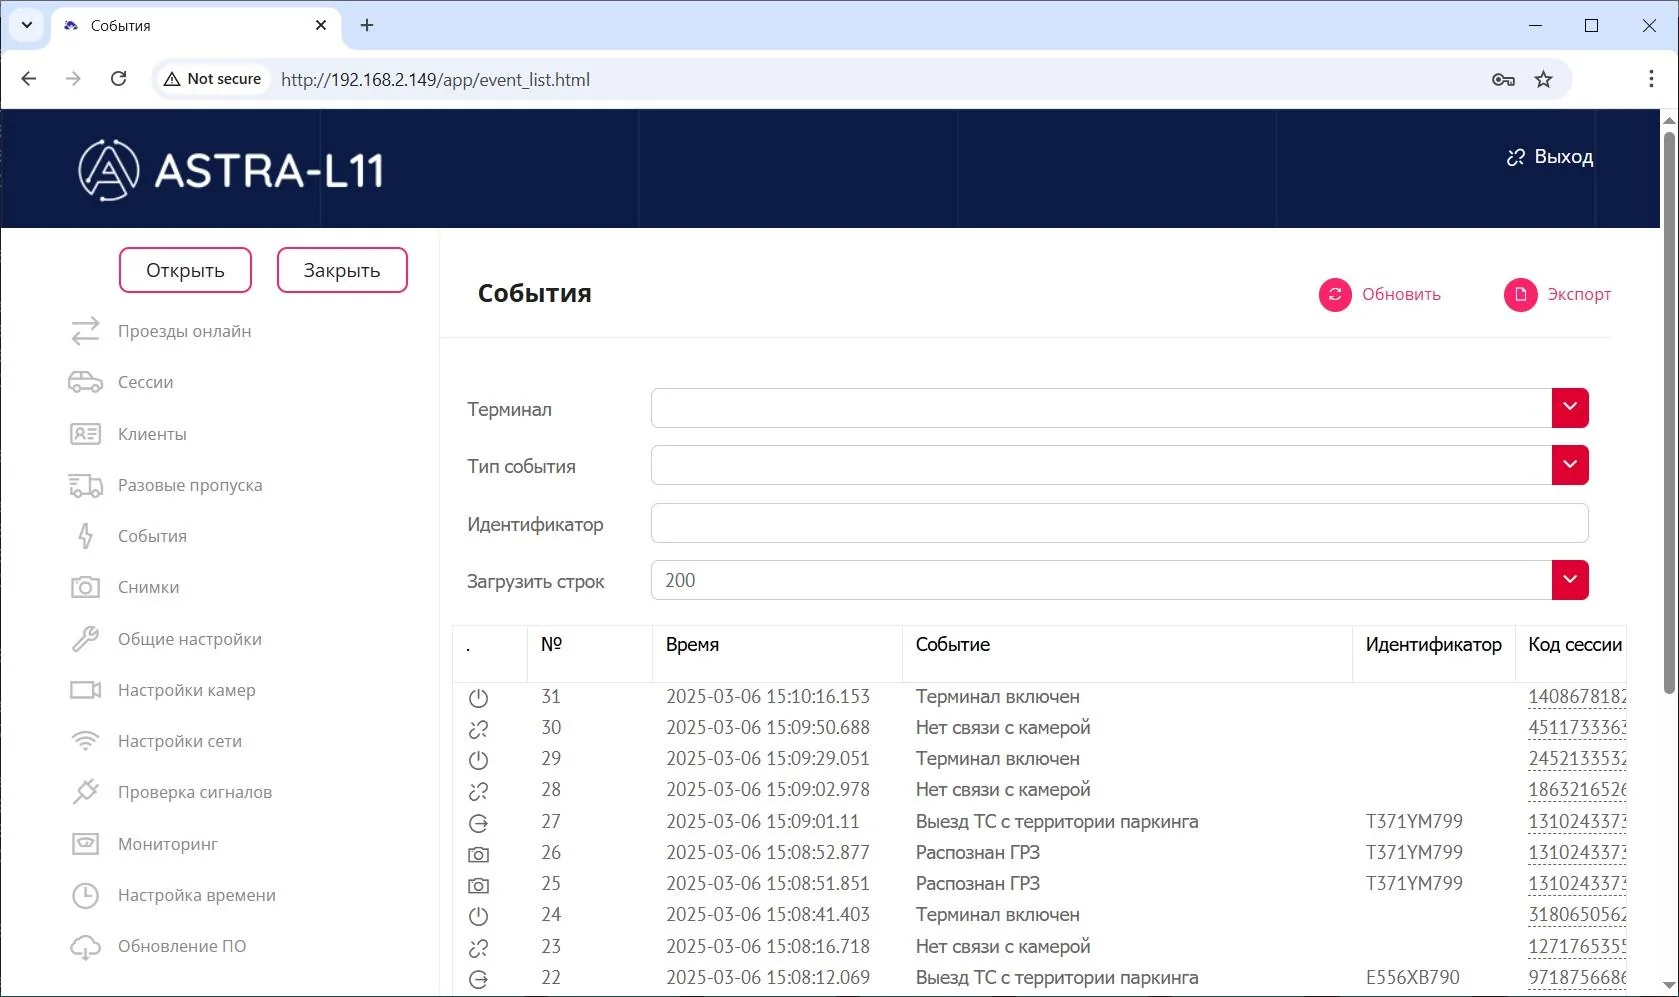Click the Клиенты ID card icon

pyautogui.click(x=86, y=434)
